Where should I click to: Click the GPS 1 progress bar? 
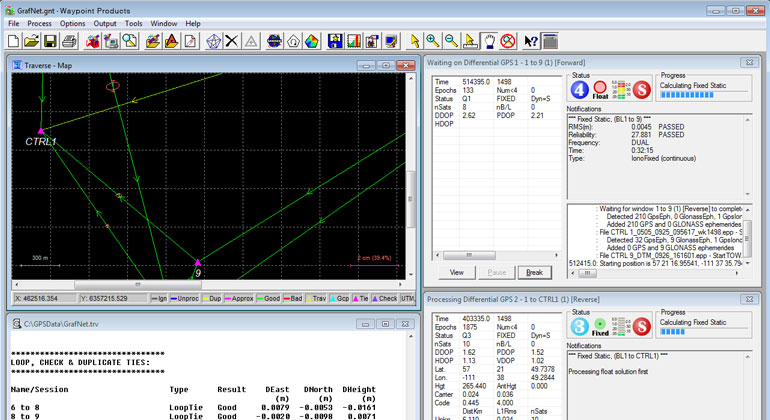coord(703,95)
